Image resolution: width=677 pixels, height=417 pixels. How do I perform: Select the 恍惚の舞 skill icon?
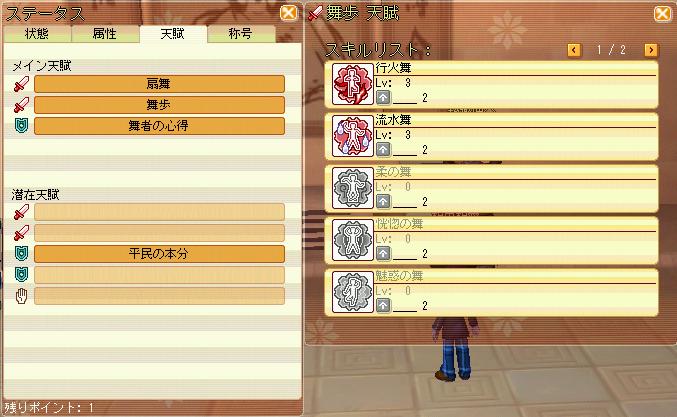coord(353,240)
